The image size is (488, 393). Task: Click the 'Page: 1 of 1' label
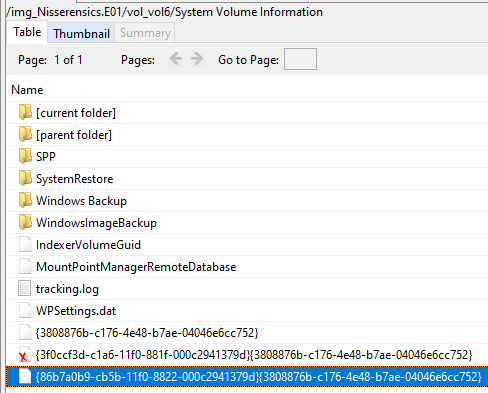pos(50,60)
